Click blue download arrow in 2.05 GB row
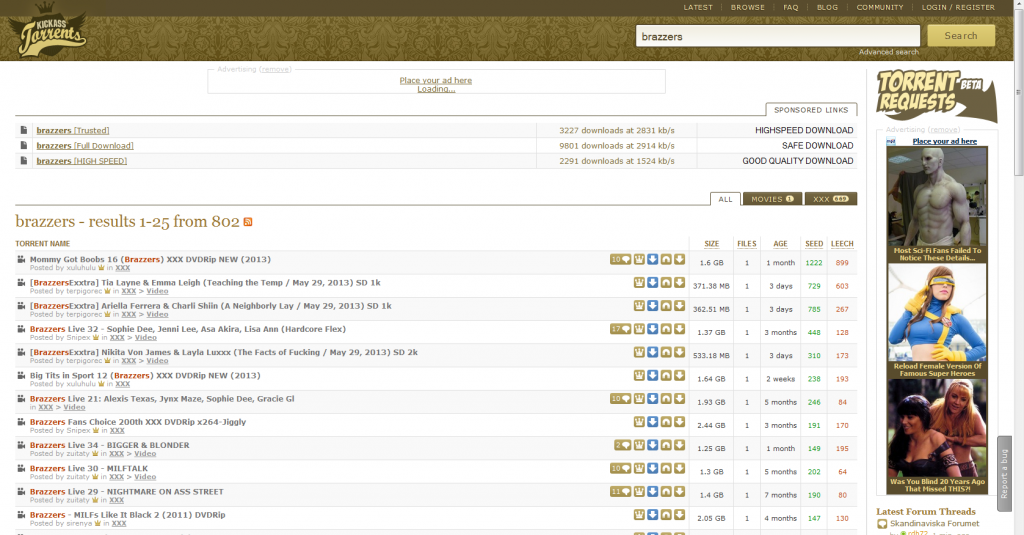Screen dimensions: 1024x535 [652, 515]
